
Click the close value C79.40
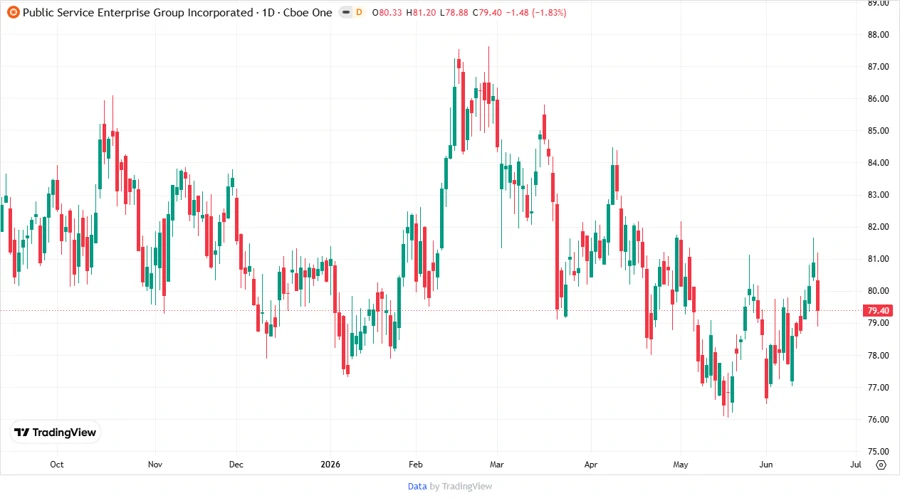click(x=487, y=13)
